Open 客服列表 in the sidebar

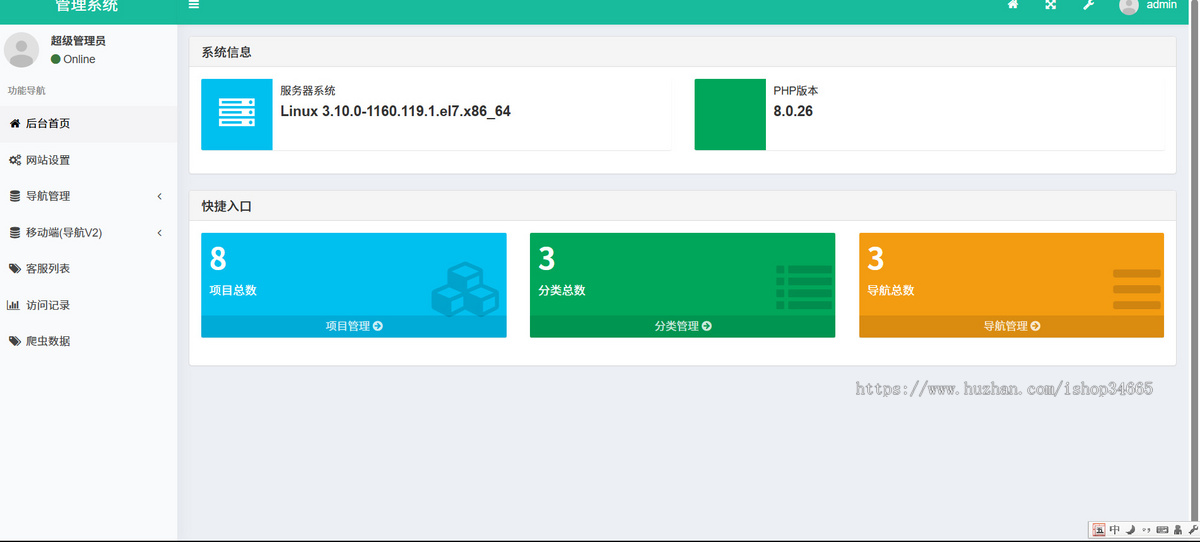[89, 268]
